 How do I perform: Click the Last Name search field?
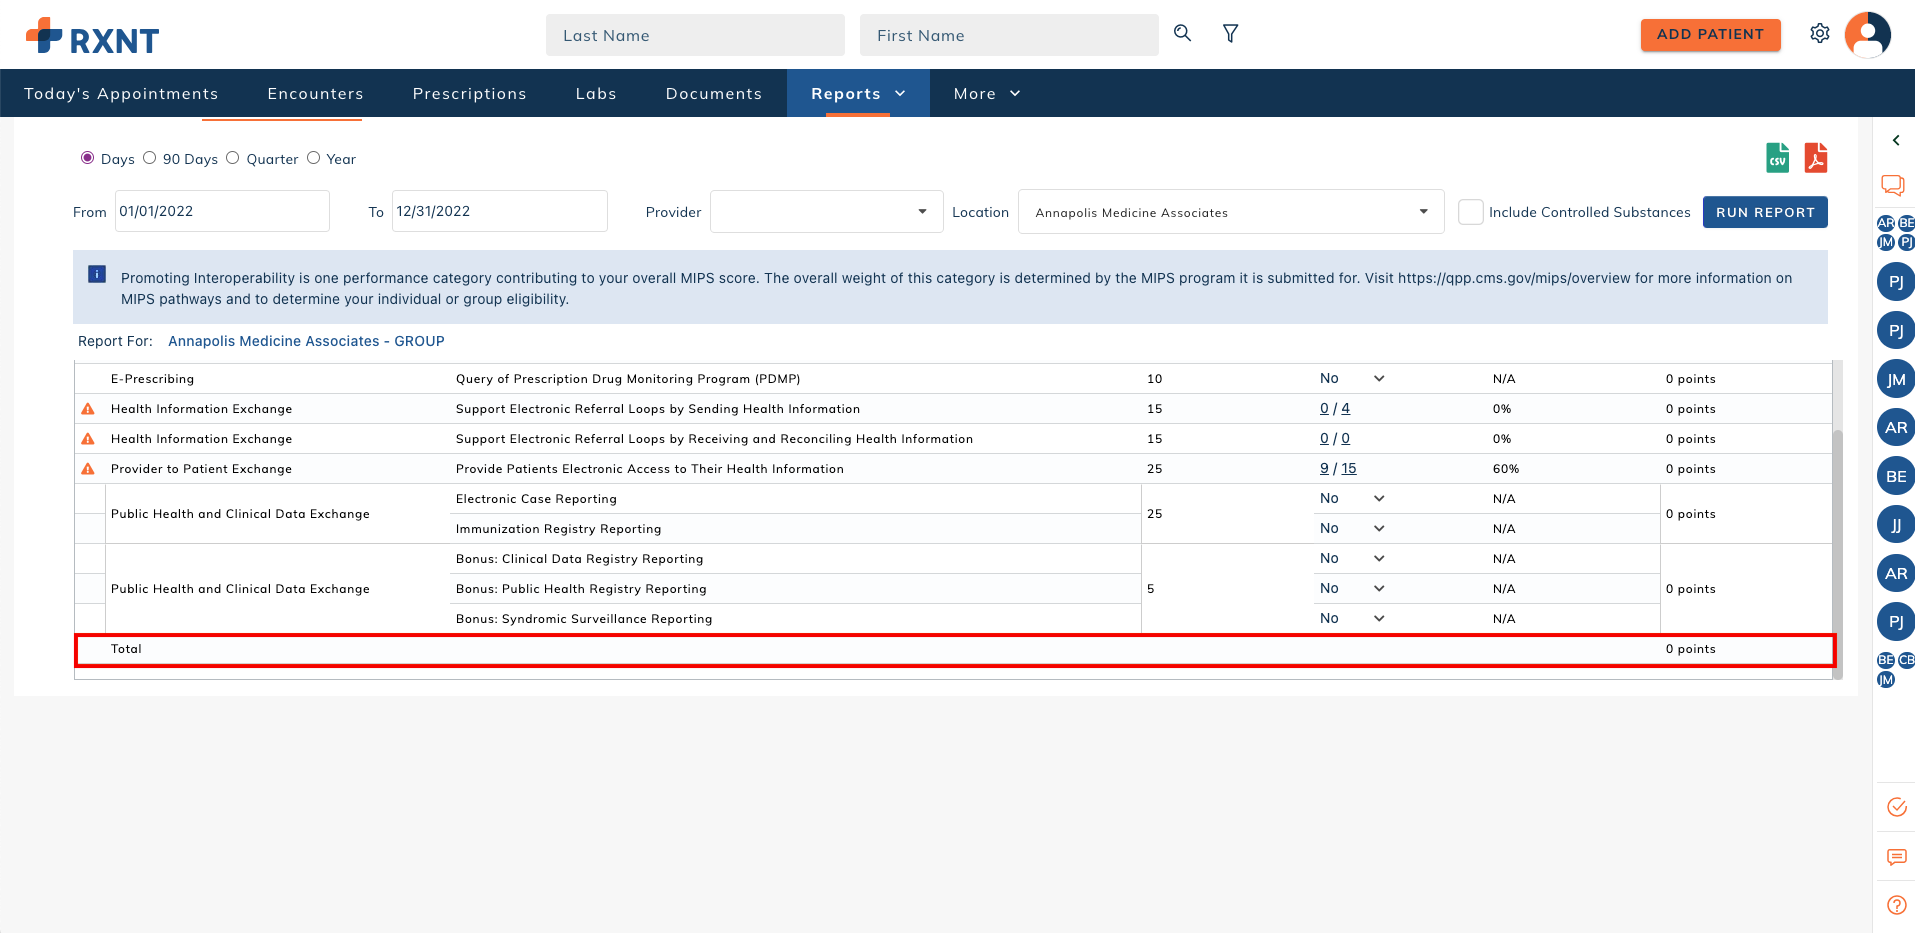(x=695, y=35)
